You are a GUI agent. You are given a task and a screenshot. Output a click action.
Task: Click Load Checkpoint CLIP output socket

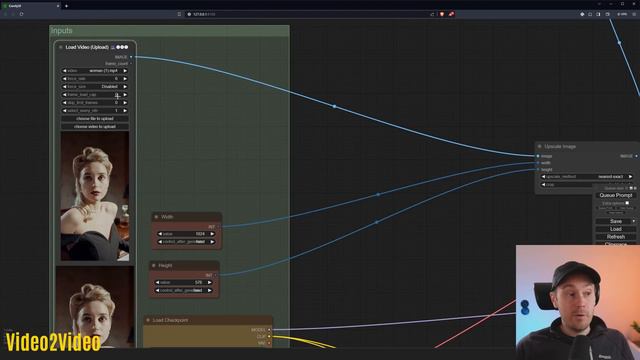269,336
